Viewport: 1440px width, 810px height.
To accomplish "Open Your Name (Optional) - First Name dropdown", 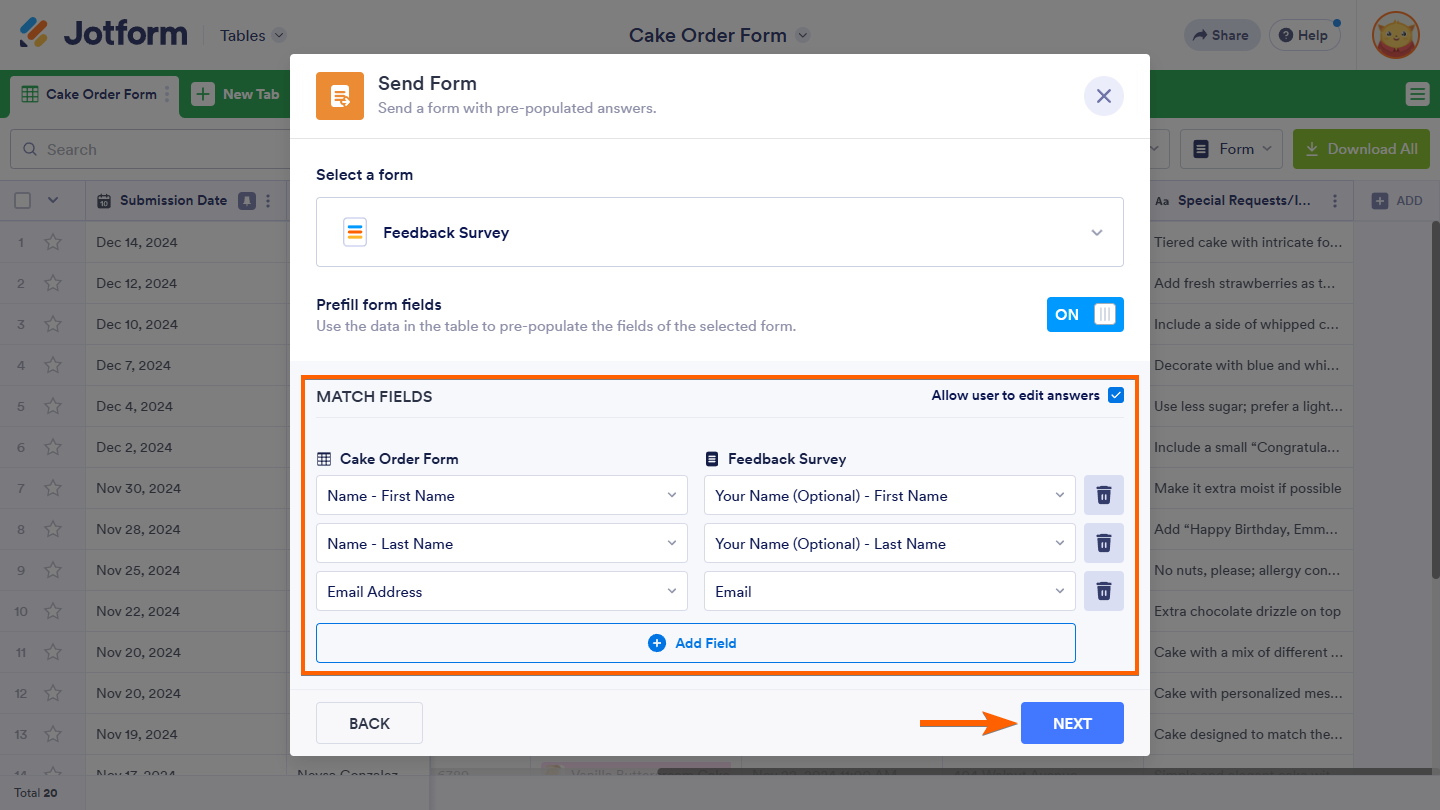I will pyautogui.click(x=889, y=495).
